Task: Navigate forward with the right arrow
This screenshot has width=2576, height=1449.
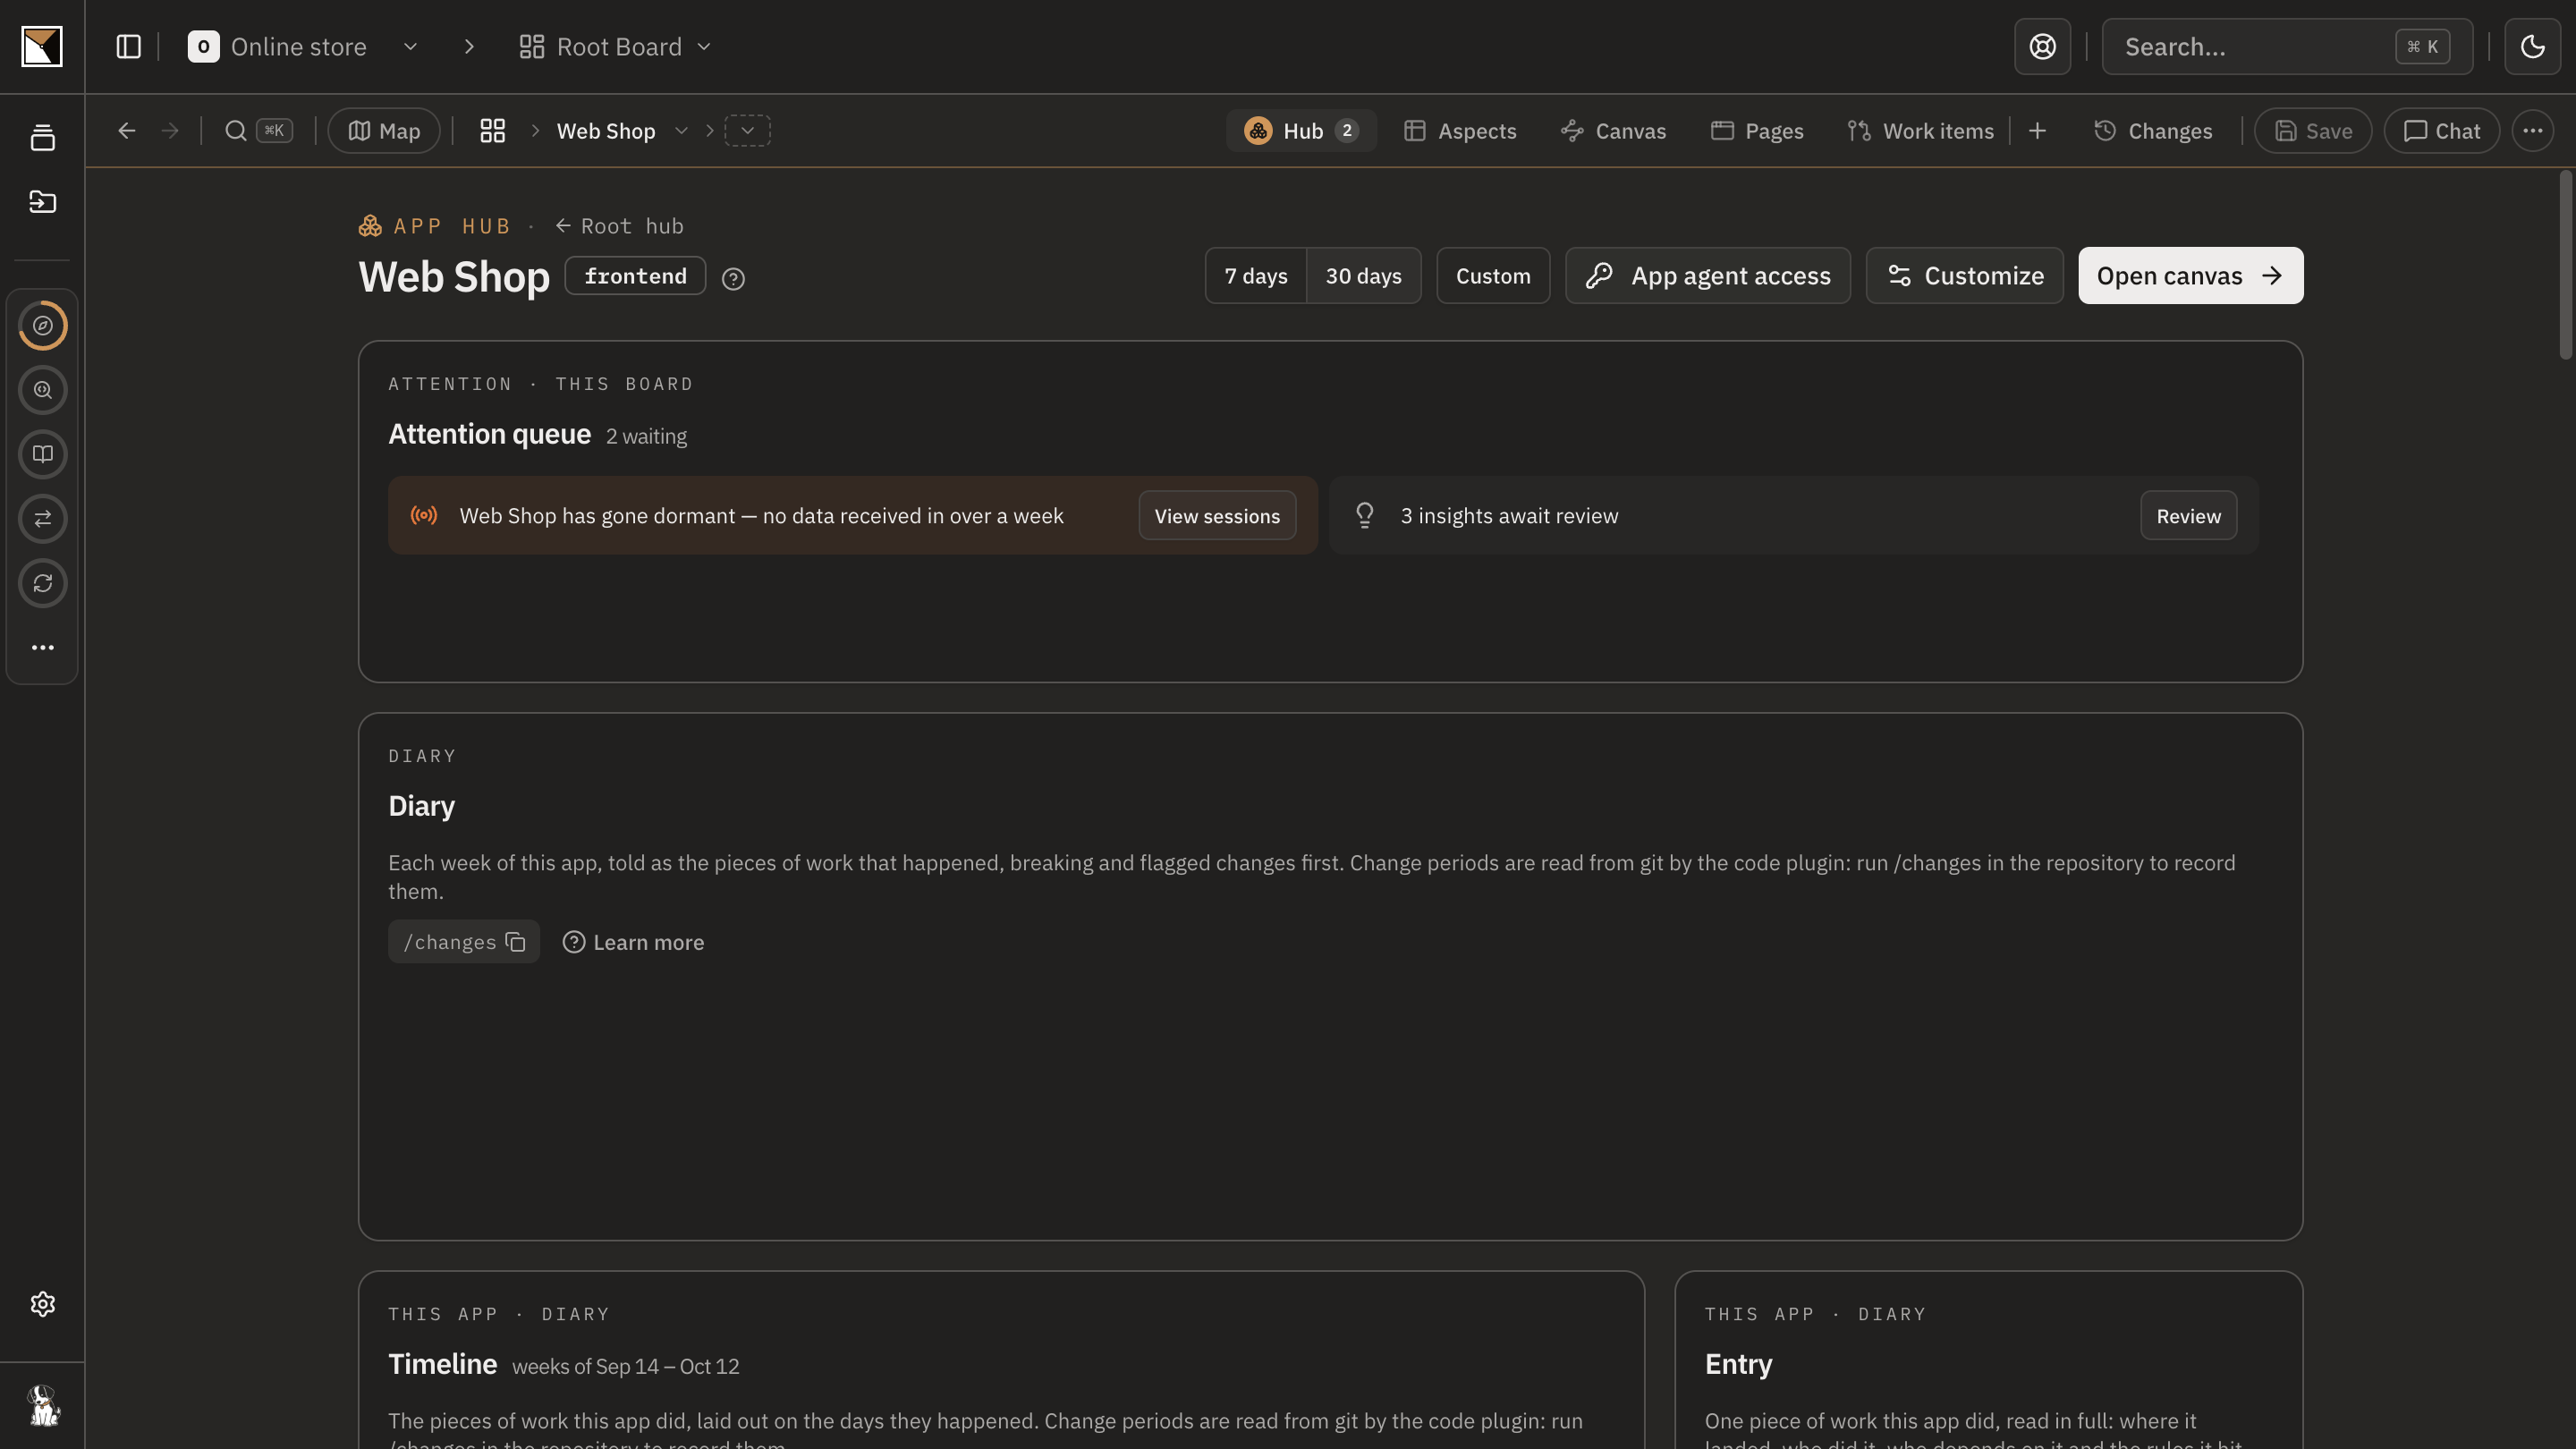Action: pos(170,131)
